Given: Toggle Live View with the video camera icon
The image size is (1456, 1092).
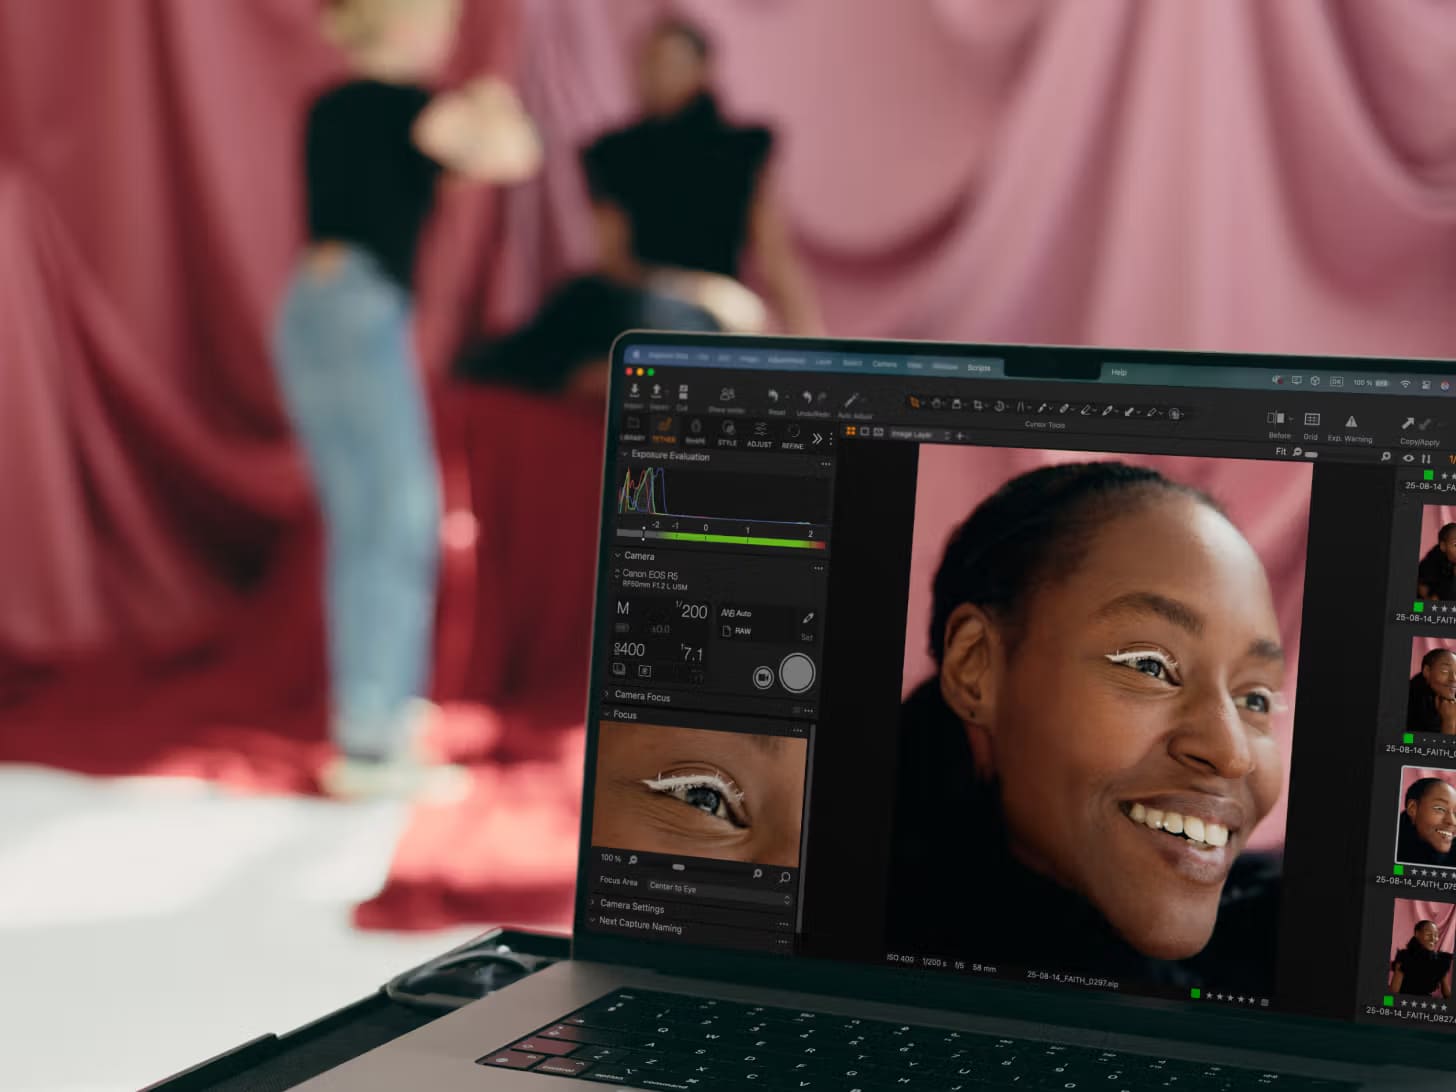Looking at the screenshot, I should click(763, 675).
